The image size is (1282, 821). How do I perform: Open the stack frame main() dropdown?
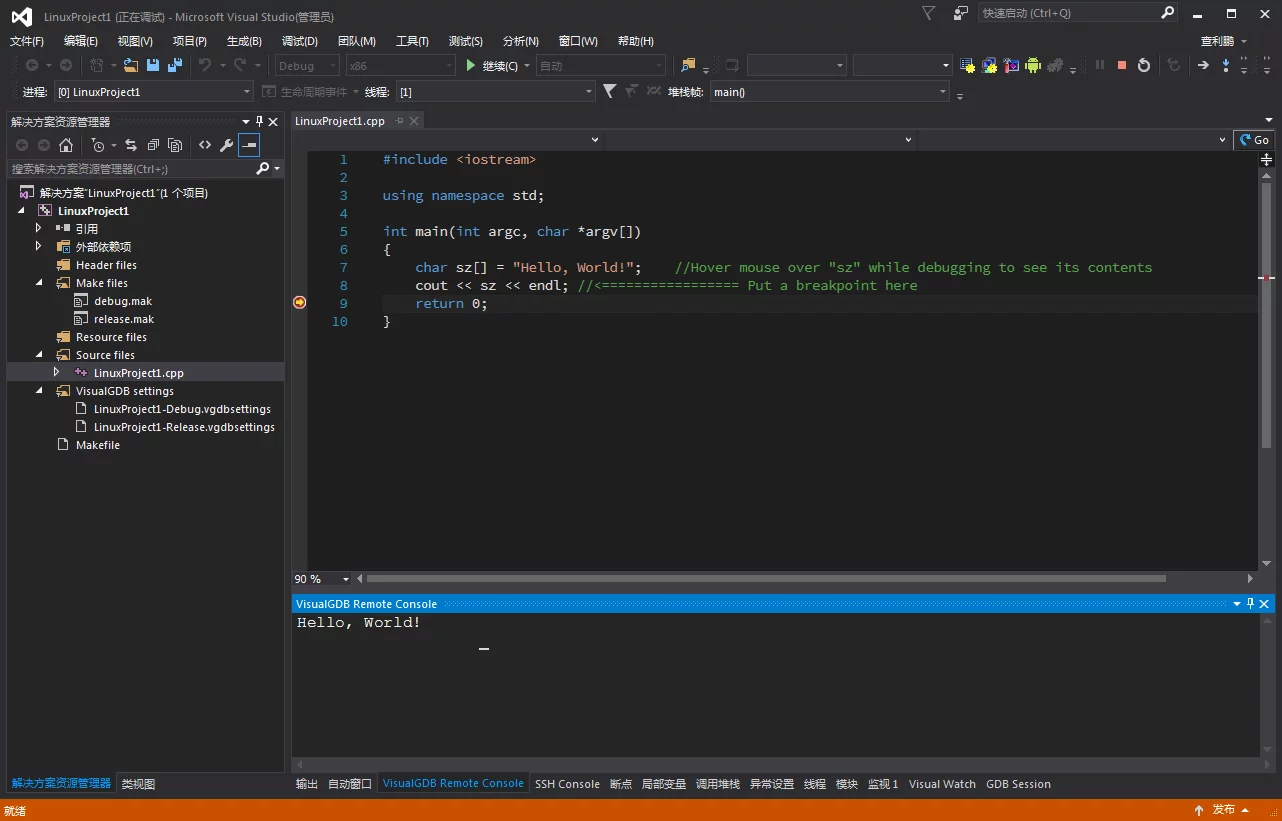(942, 92)
